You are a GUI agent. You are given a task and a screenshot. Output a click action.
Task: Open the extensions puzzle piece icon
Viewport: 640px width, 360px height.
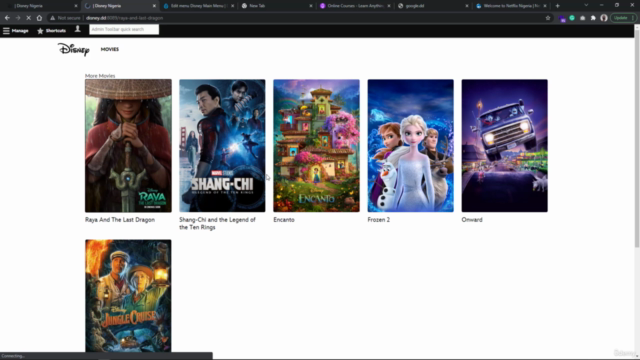click(x=593, y=18)
